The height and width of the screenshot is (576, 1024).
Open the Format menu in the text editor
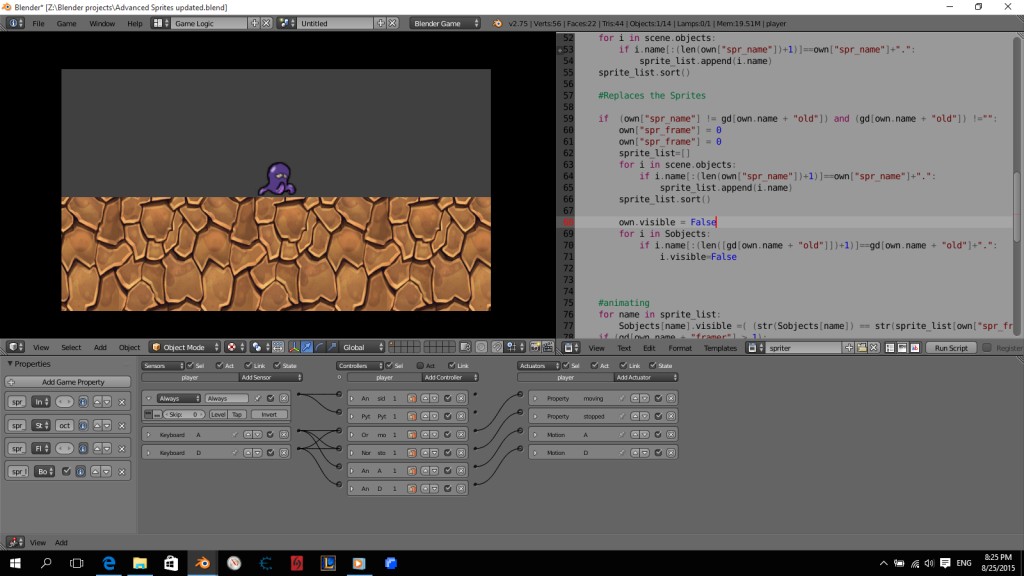pos(680,347)
